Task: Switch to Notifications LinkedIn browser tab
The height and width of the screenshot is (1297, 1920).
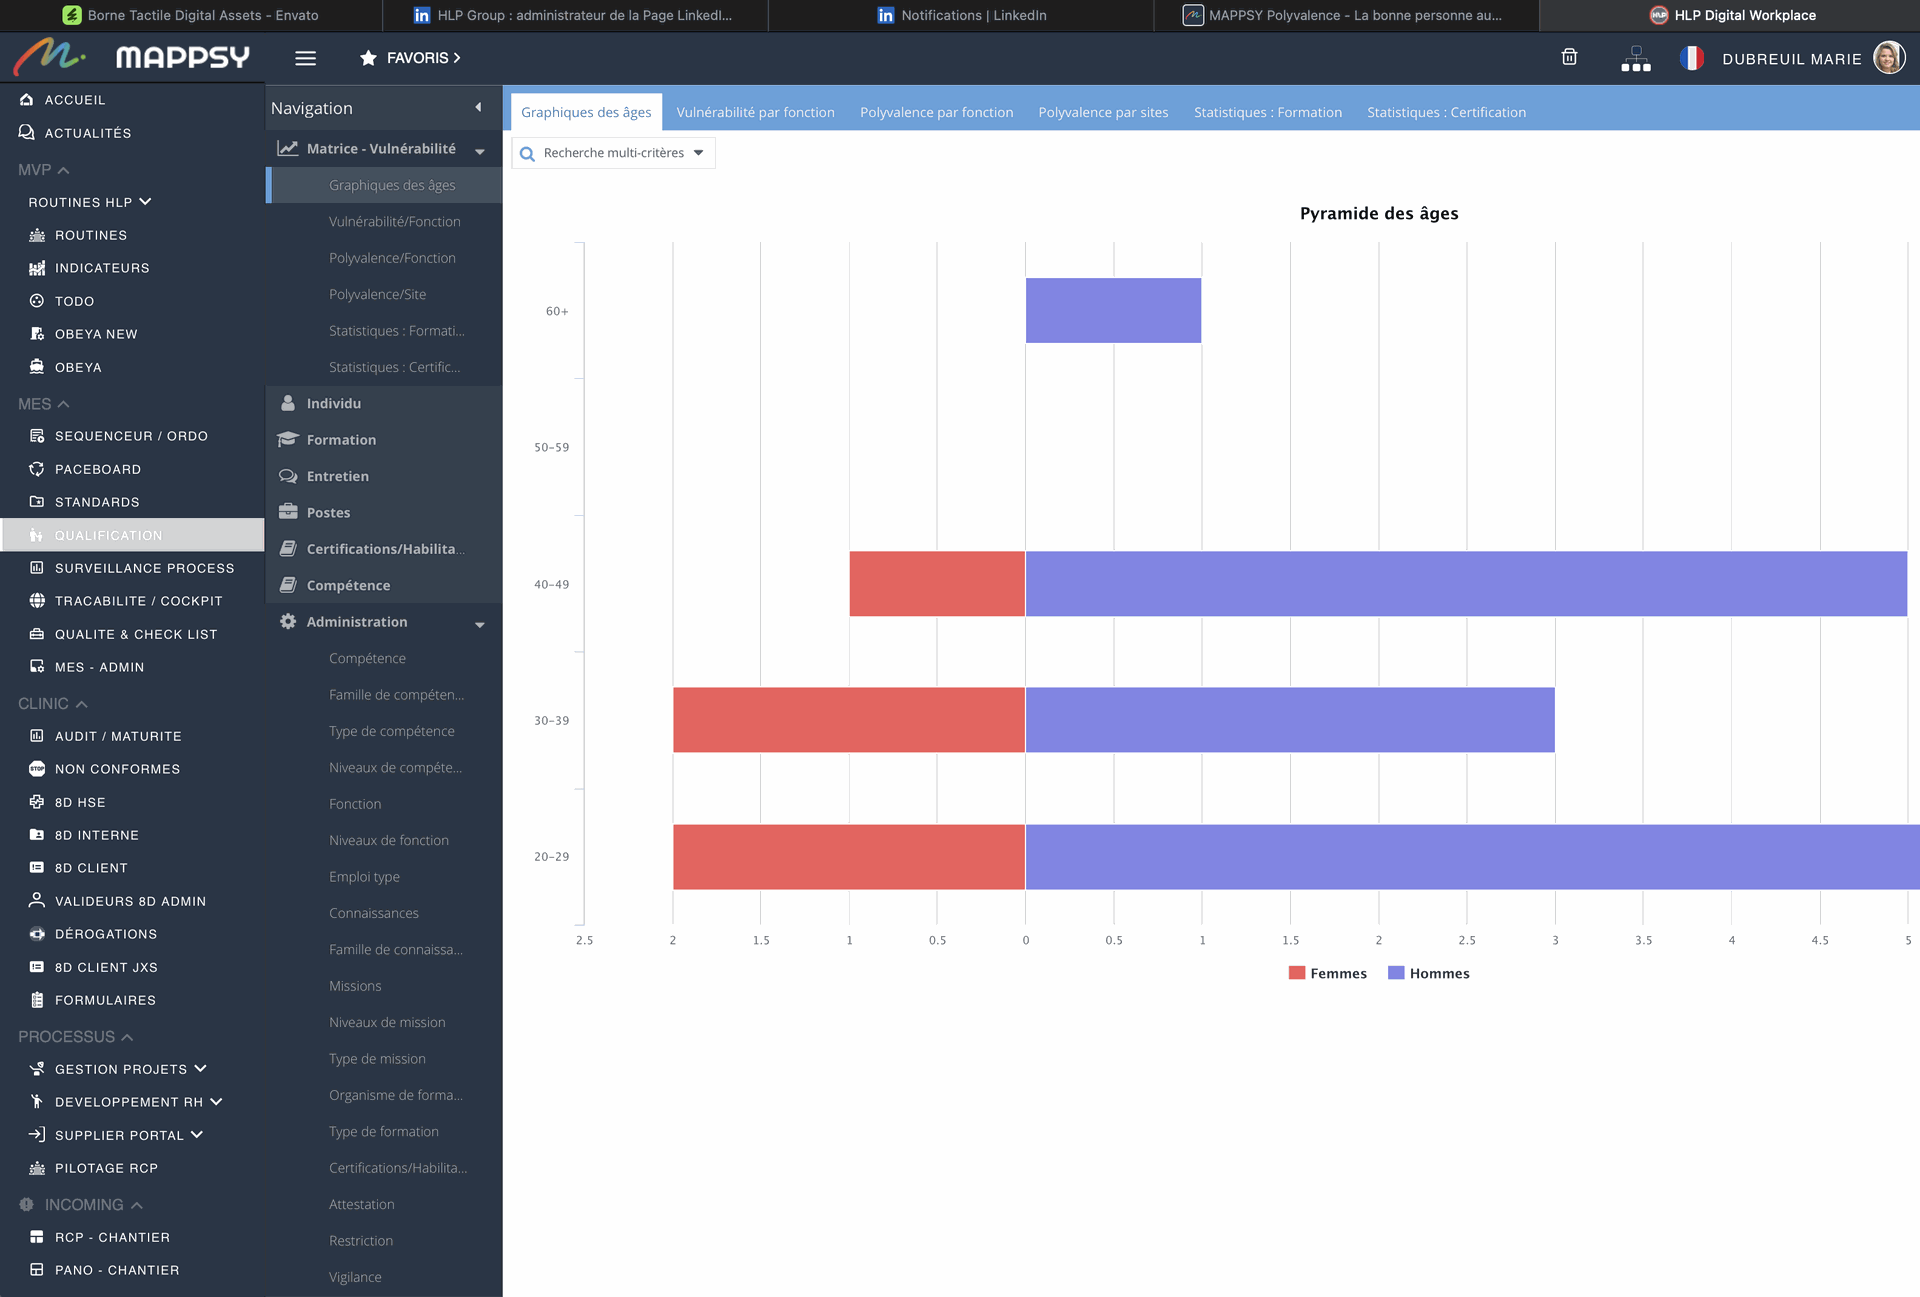Action: 961,15
